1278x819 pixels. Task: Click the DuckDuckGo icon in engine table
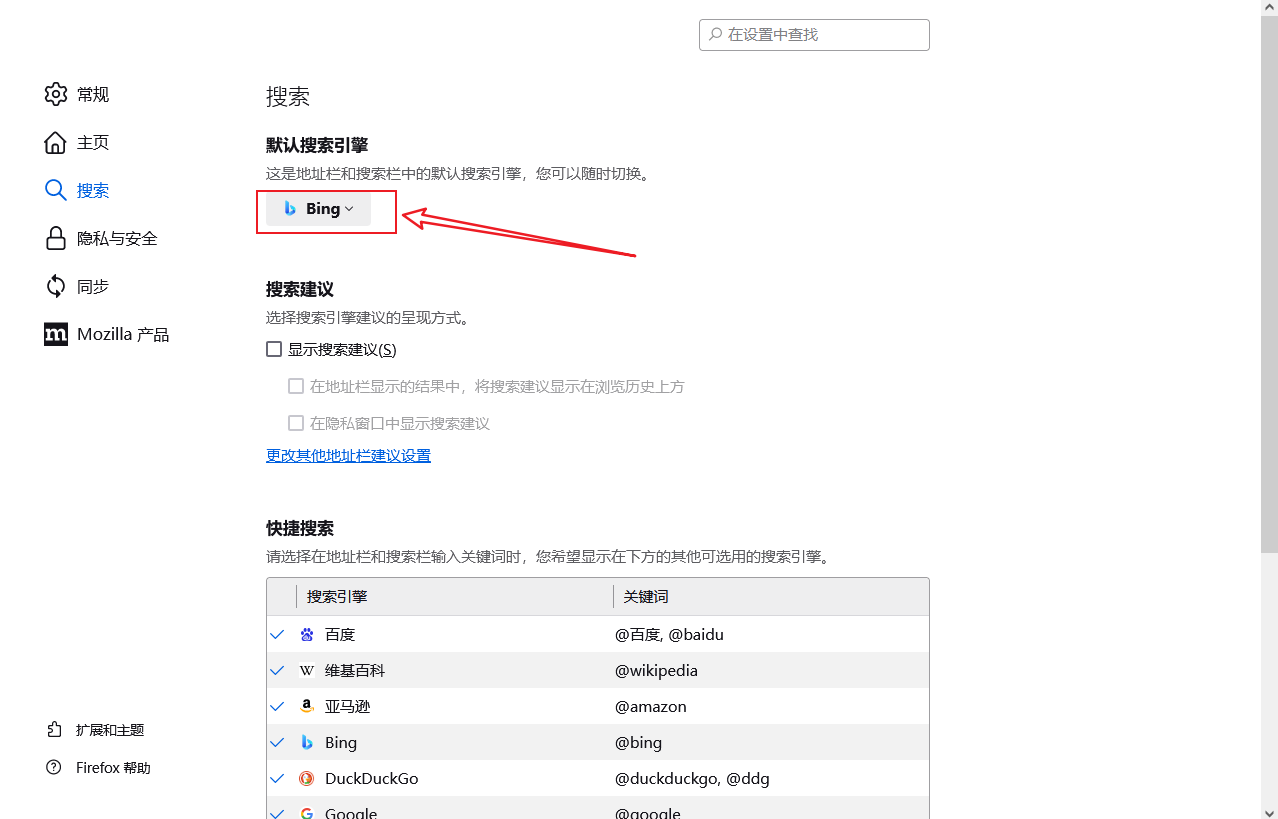coord(307,778)
